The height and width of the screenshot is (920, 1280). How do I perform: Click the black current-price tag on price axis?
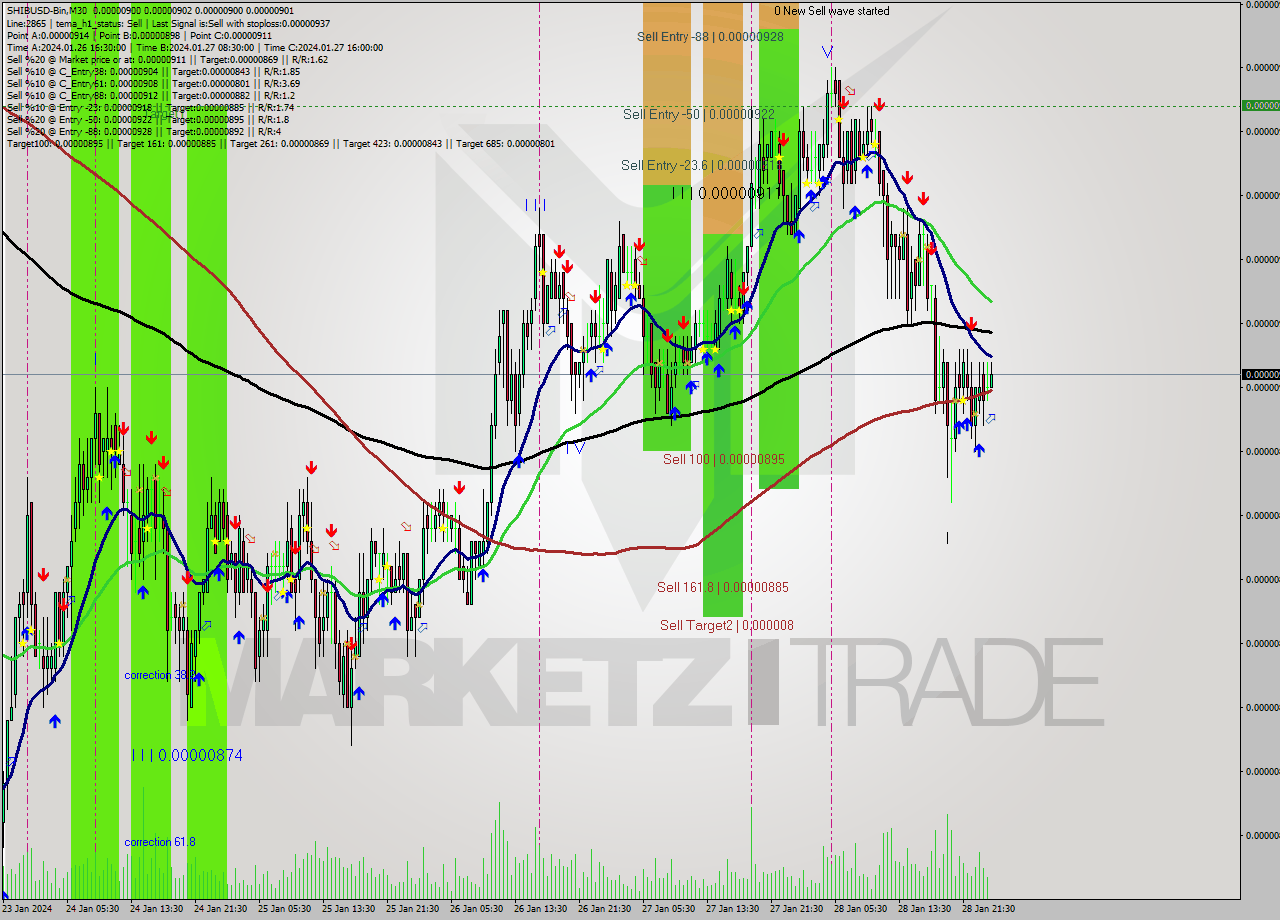coord(1261,374)
